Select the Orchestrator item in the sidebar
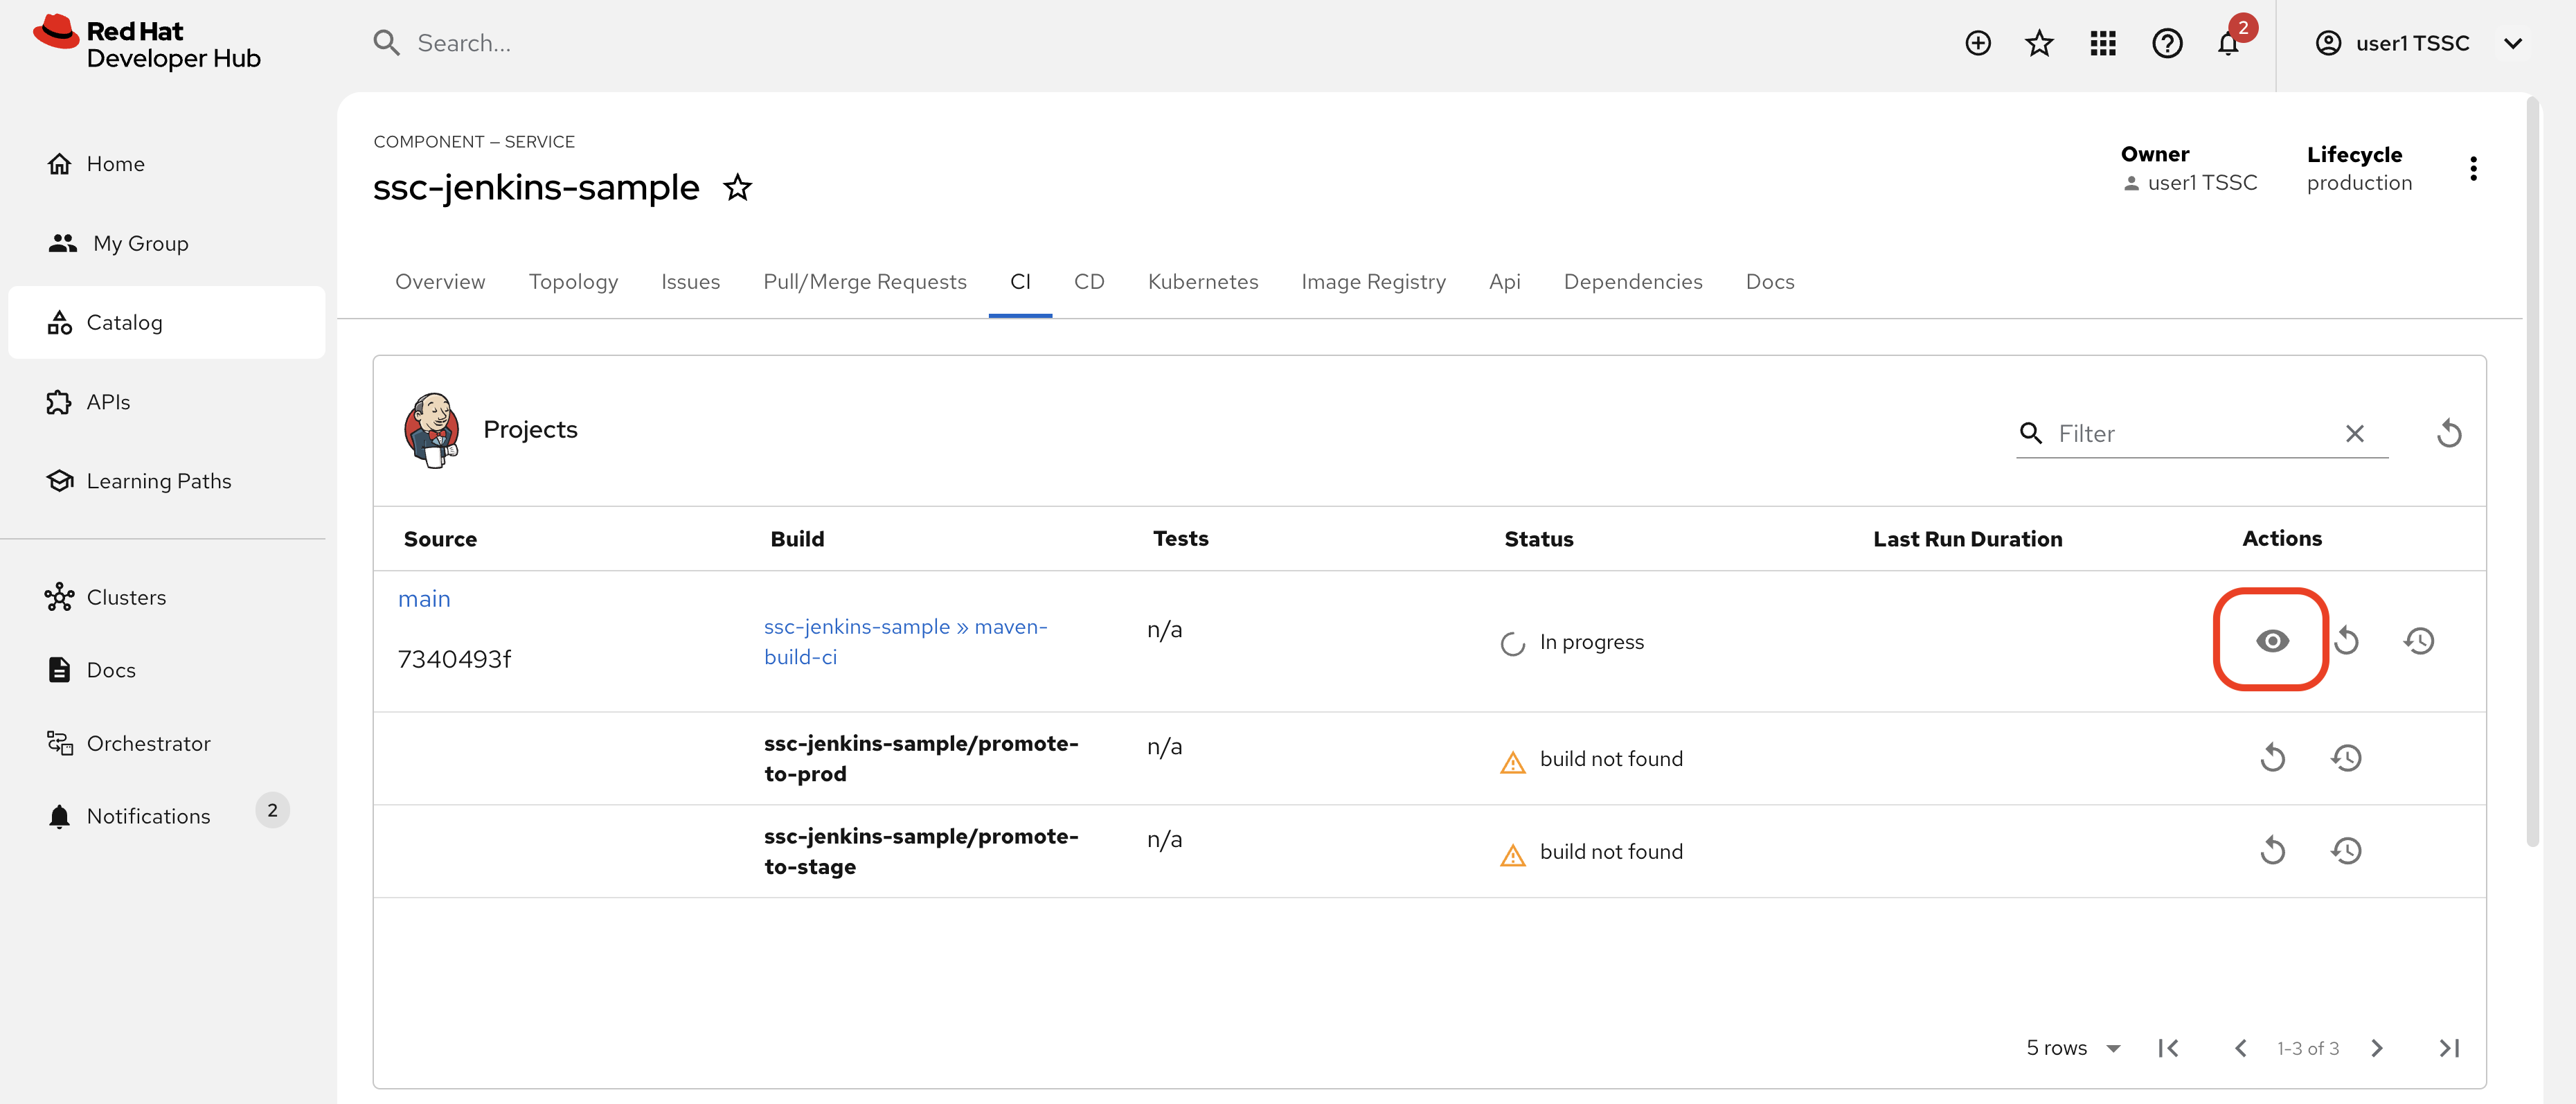This screenshot has height=1104, width=2576. coord(148,743)
